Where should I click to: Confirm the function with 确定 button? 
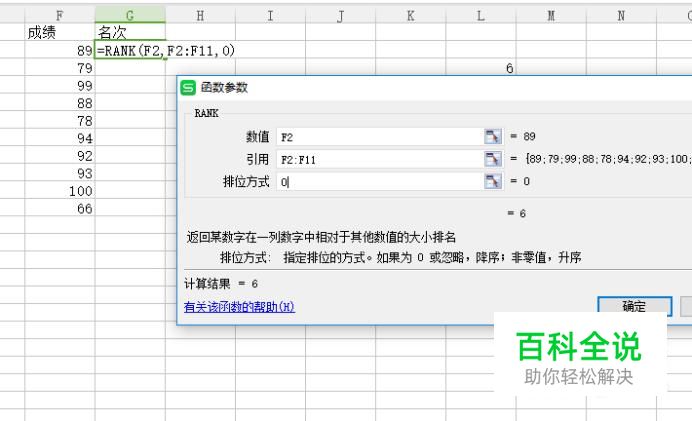(x=635, y=306)
